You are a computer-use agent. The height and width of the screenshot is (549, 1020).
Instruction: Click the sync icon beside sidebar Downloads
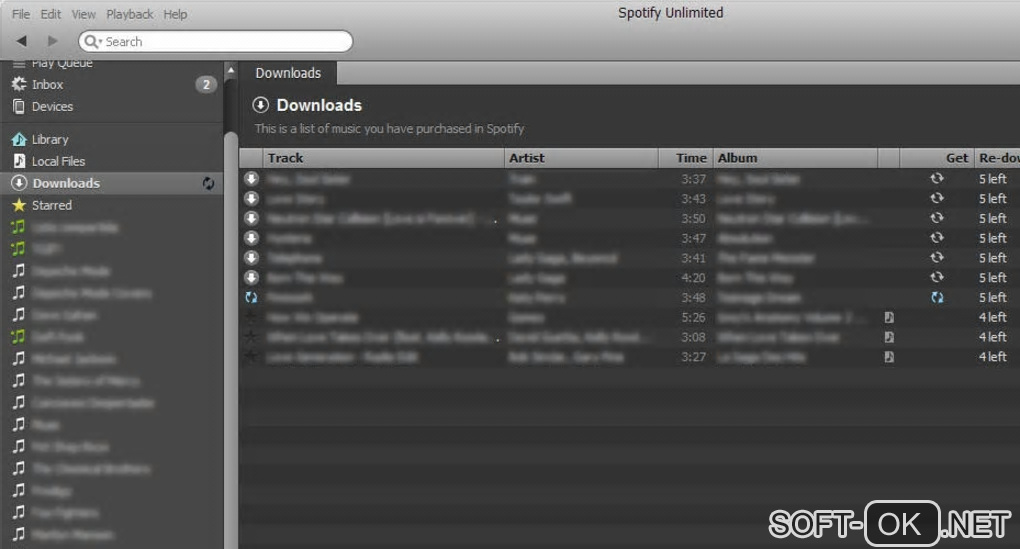(208, 183)
